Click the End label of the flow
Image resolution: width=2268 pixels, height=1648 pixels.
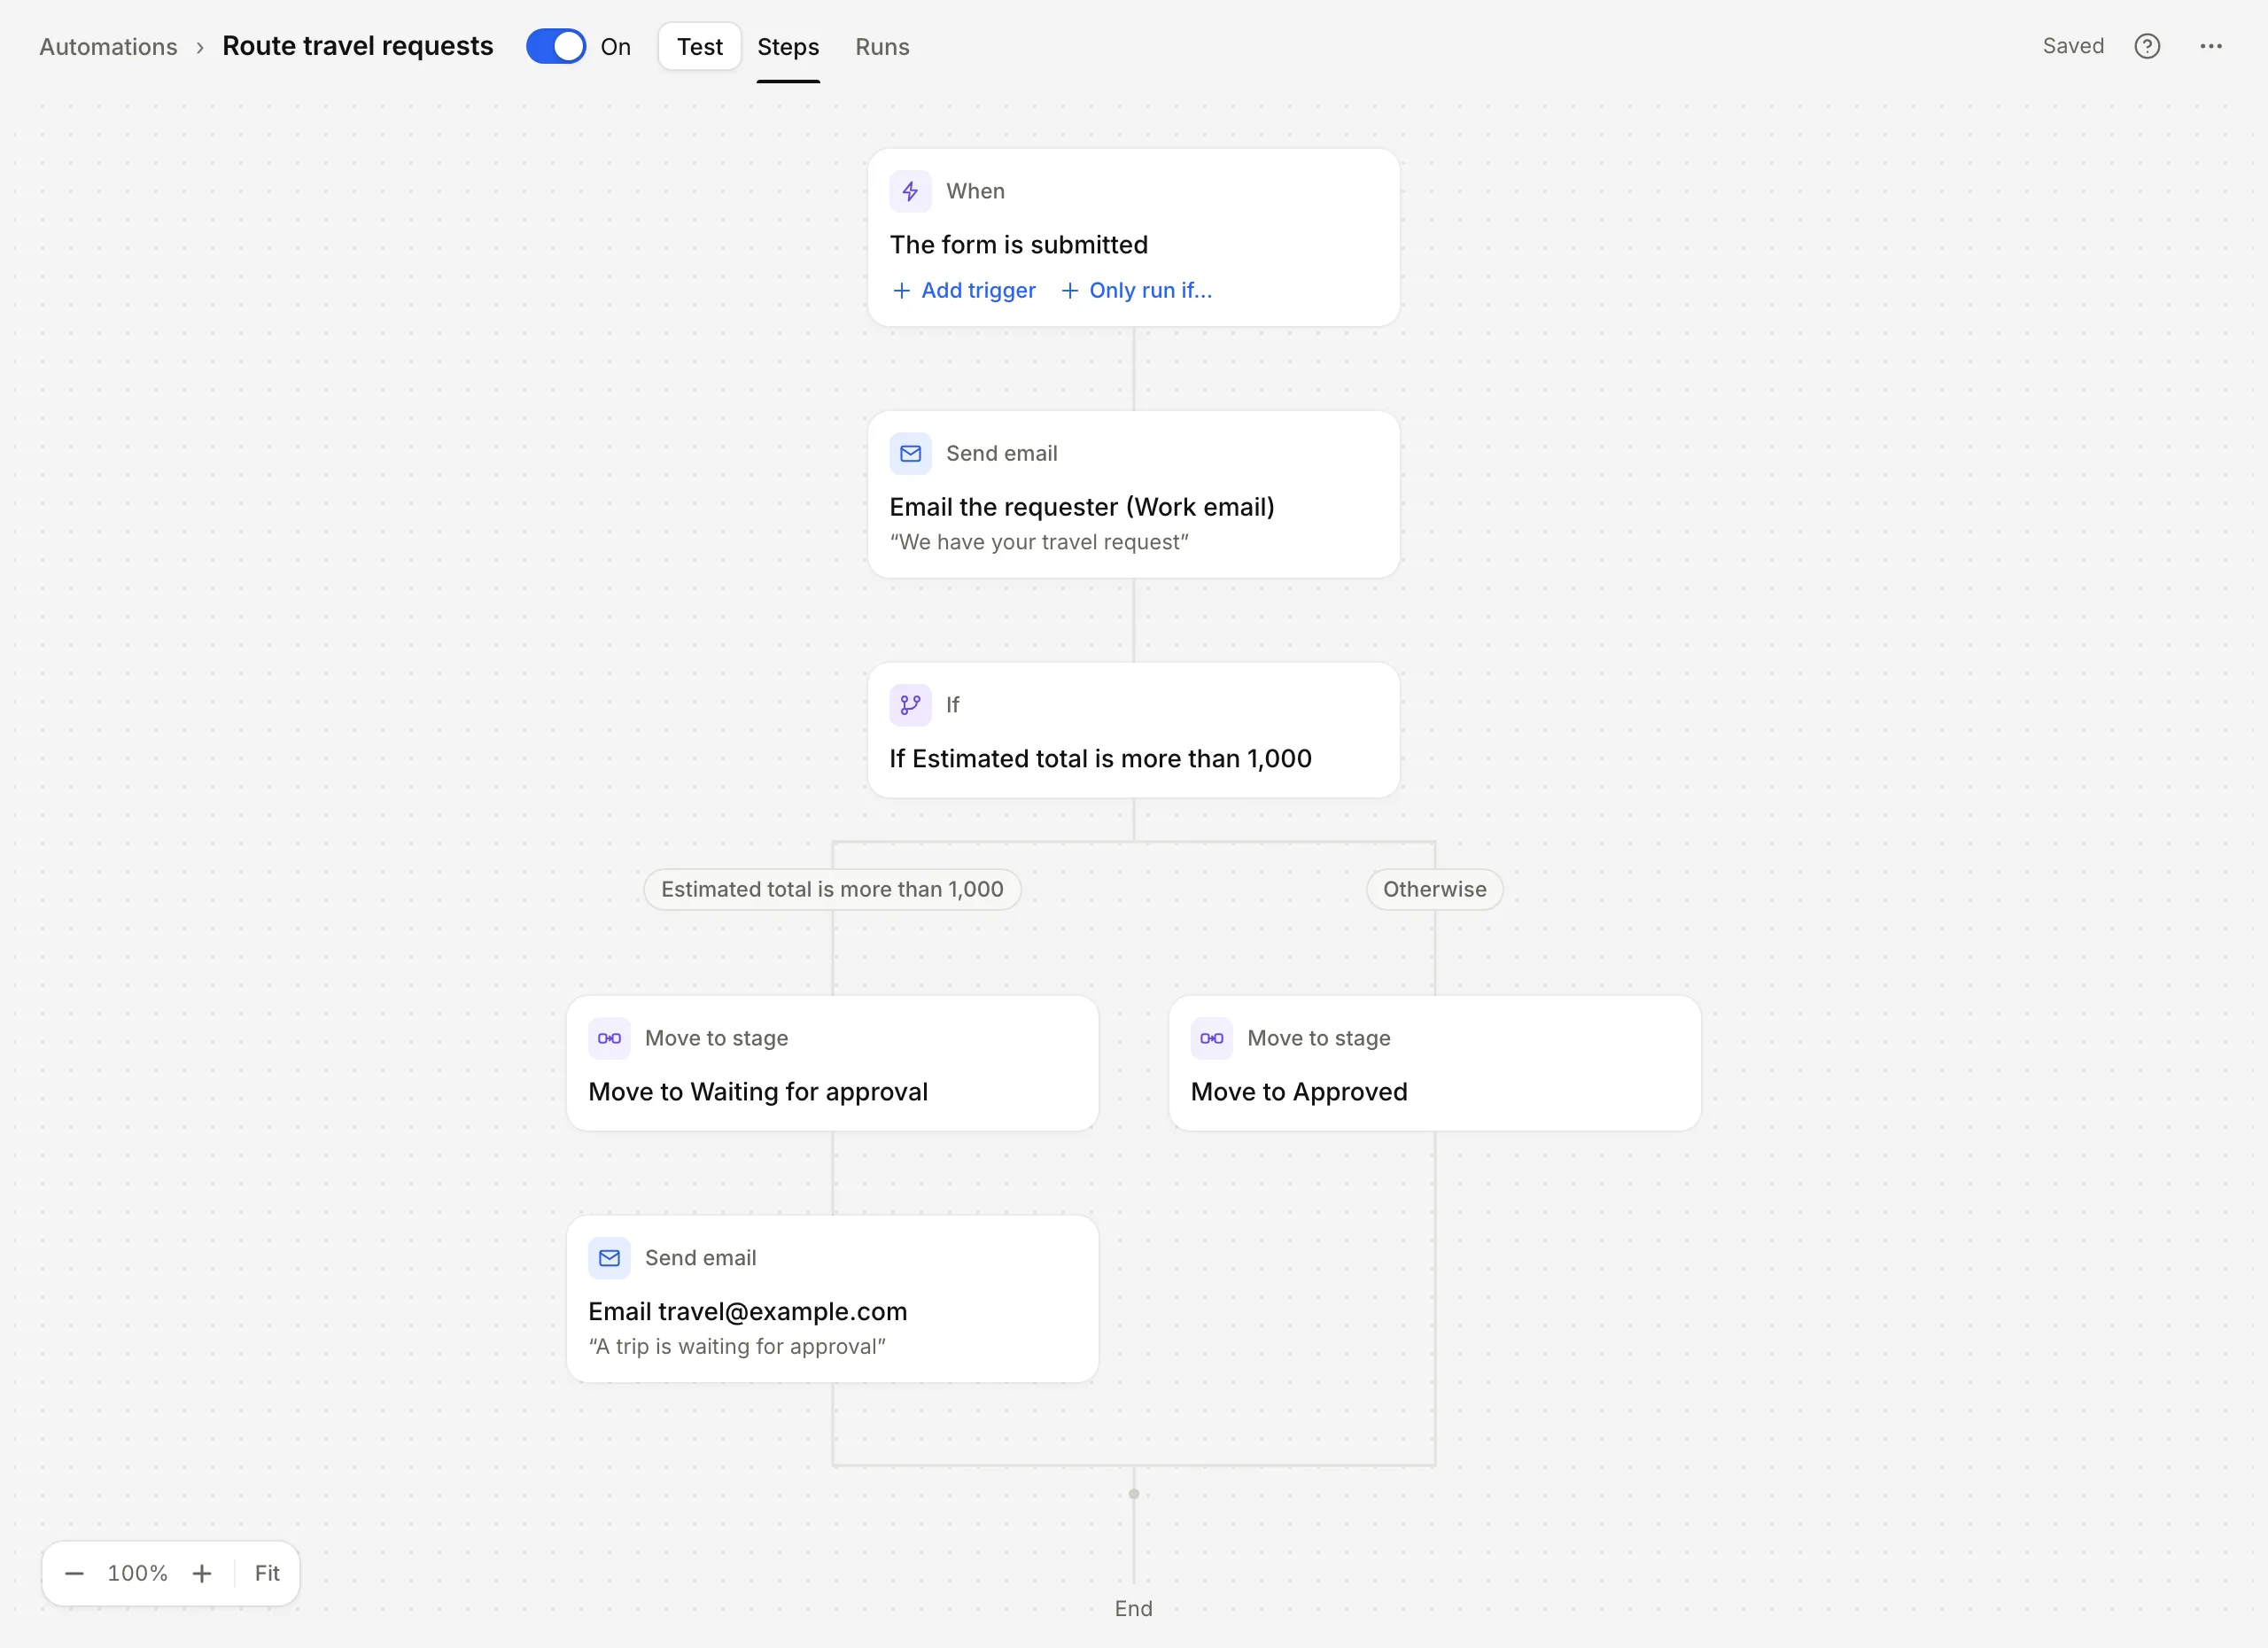pyautogui.click(x=1134, y=1608)
